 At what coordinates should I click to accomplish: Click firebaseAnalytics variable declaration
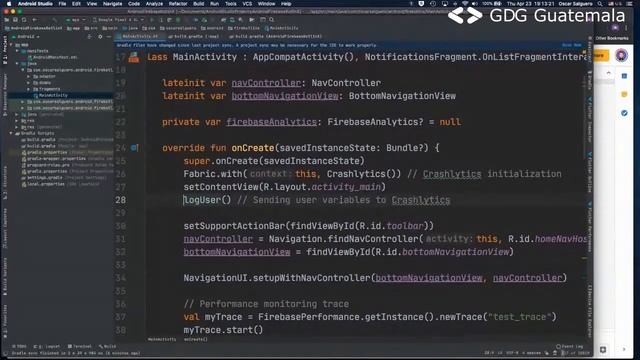(271, 122)
